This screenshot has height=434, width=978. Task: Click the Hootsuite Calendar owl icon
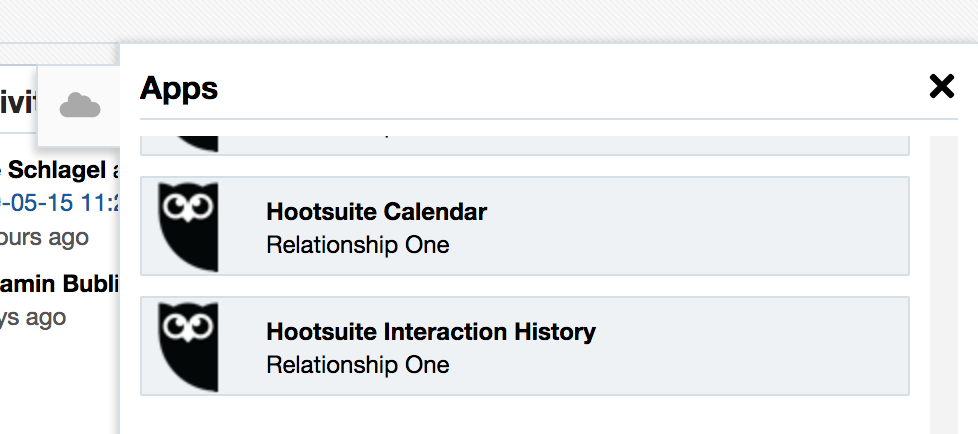[188, 226]
